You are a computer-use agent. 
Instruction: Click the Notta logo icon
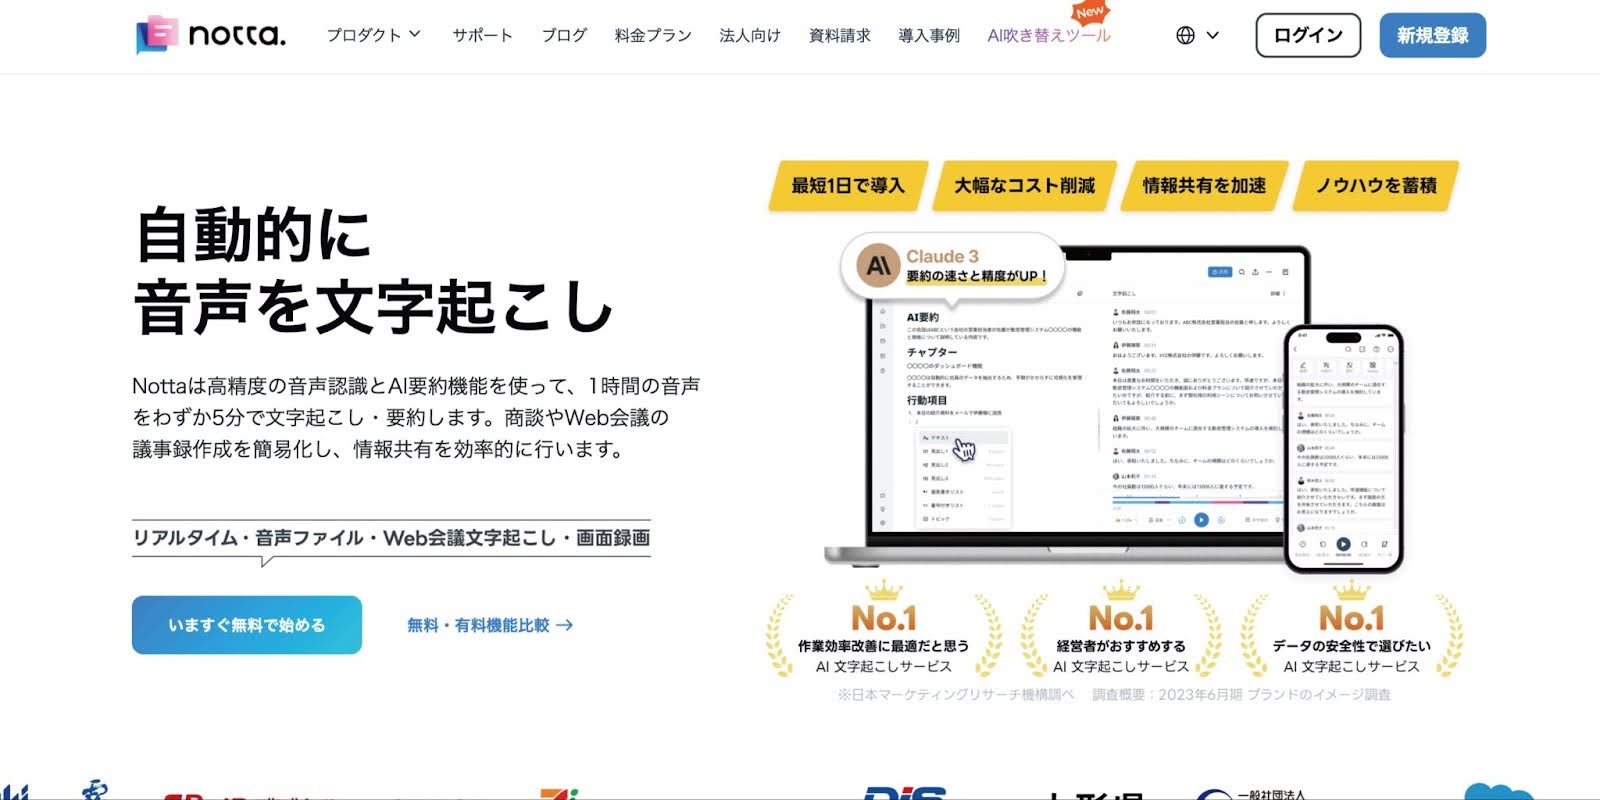click(x=156, y=35)
